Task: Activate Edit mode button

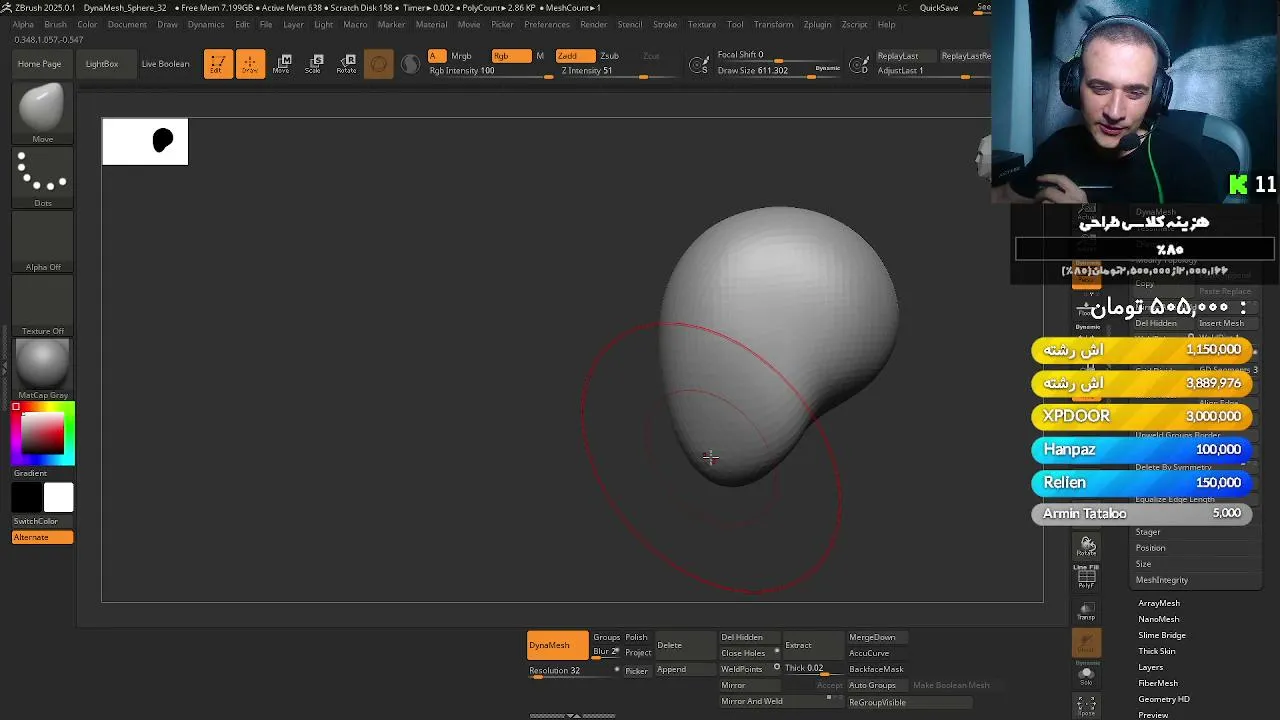Action: (x=218, y=64)
